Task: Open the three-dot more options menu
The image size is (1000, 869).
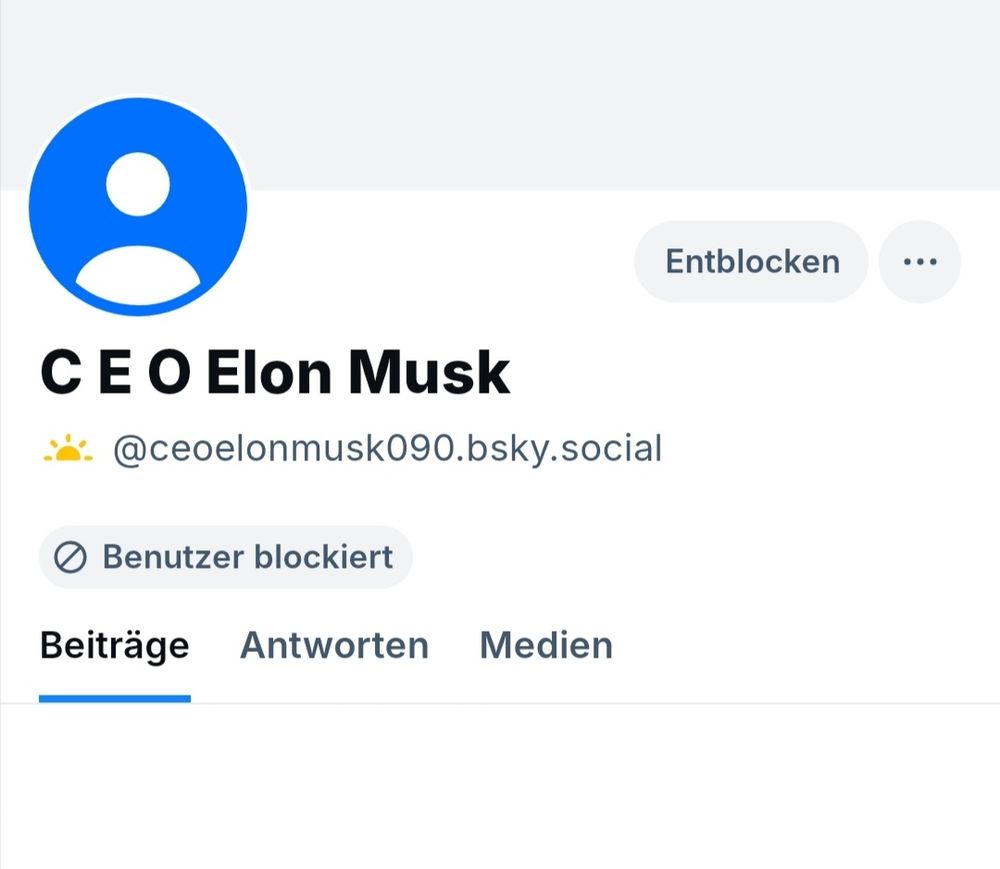Action: (x=919, y=261)
